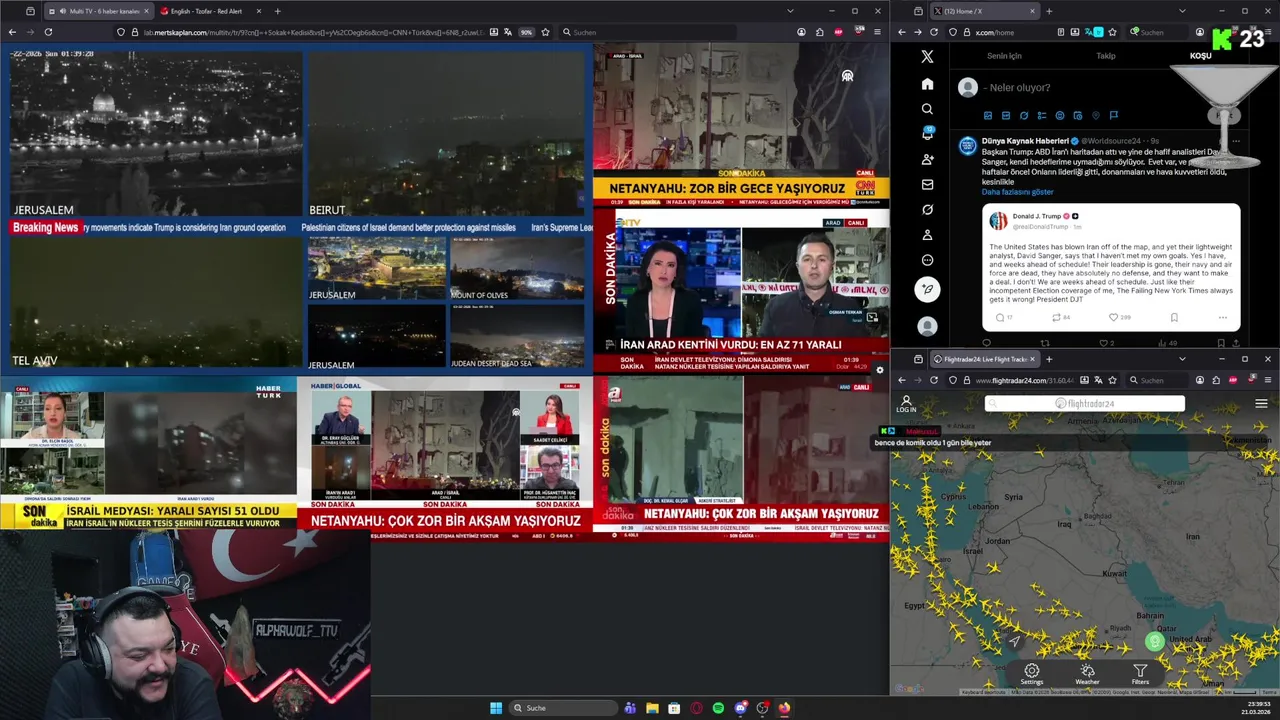
Task: Bookmark this page star in Flightradar24 window
Action: pos(1112,380)
